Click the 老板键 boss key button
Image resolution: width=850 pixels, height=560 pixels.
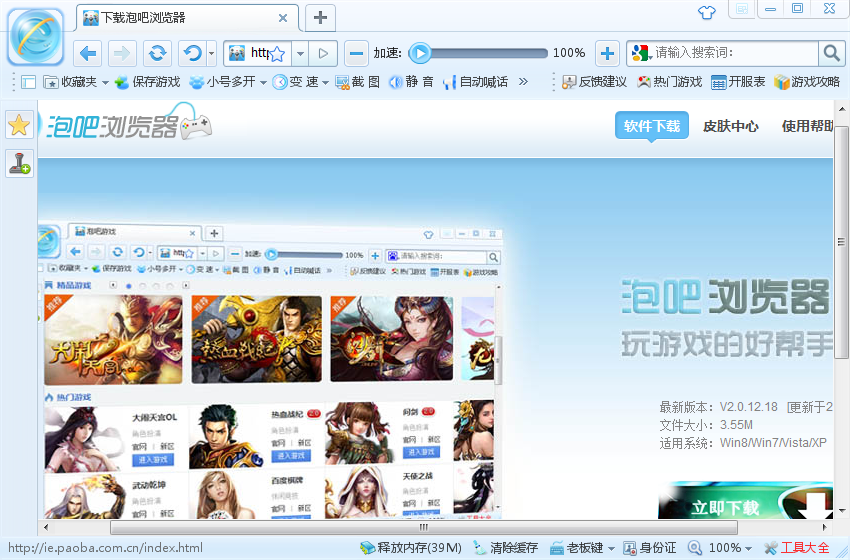(577, 548)
